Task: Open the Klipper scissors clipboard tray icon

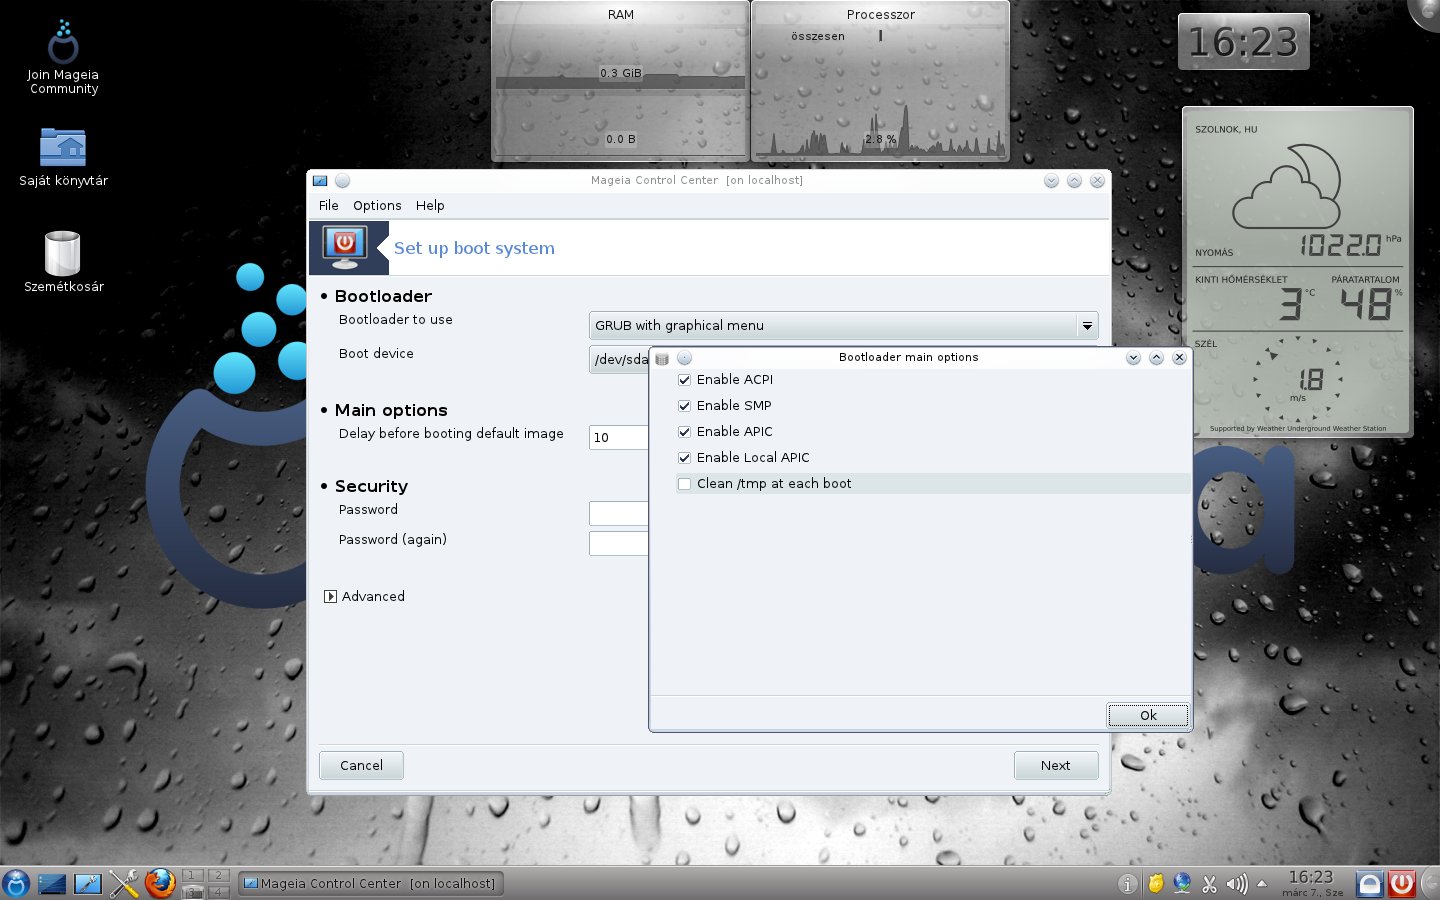Action: pyautogui.click(x=1210, y=884)
